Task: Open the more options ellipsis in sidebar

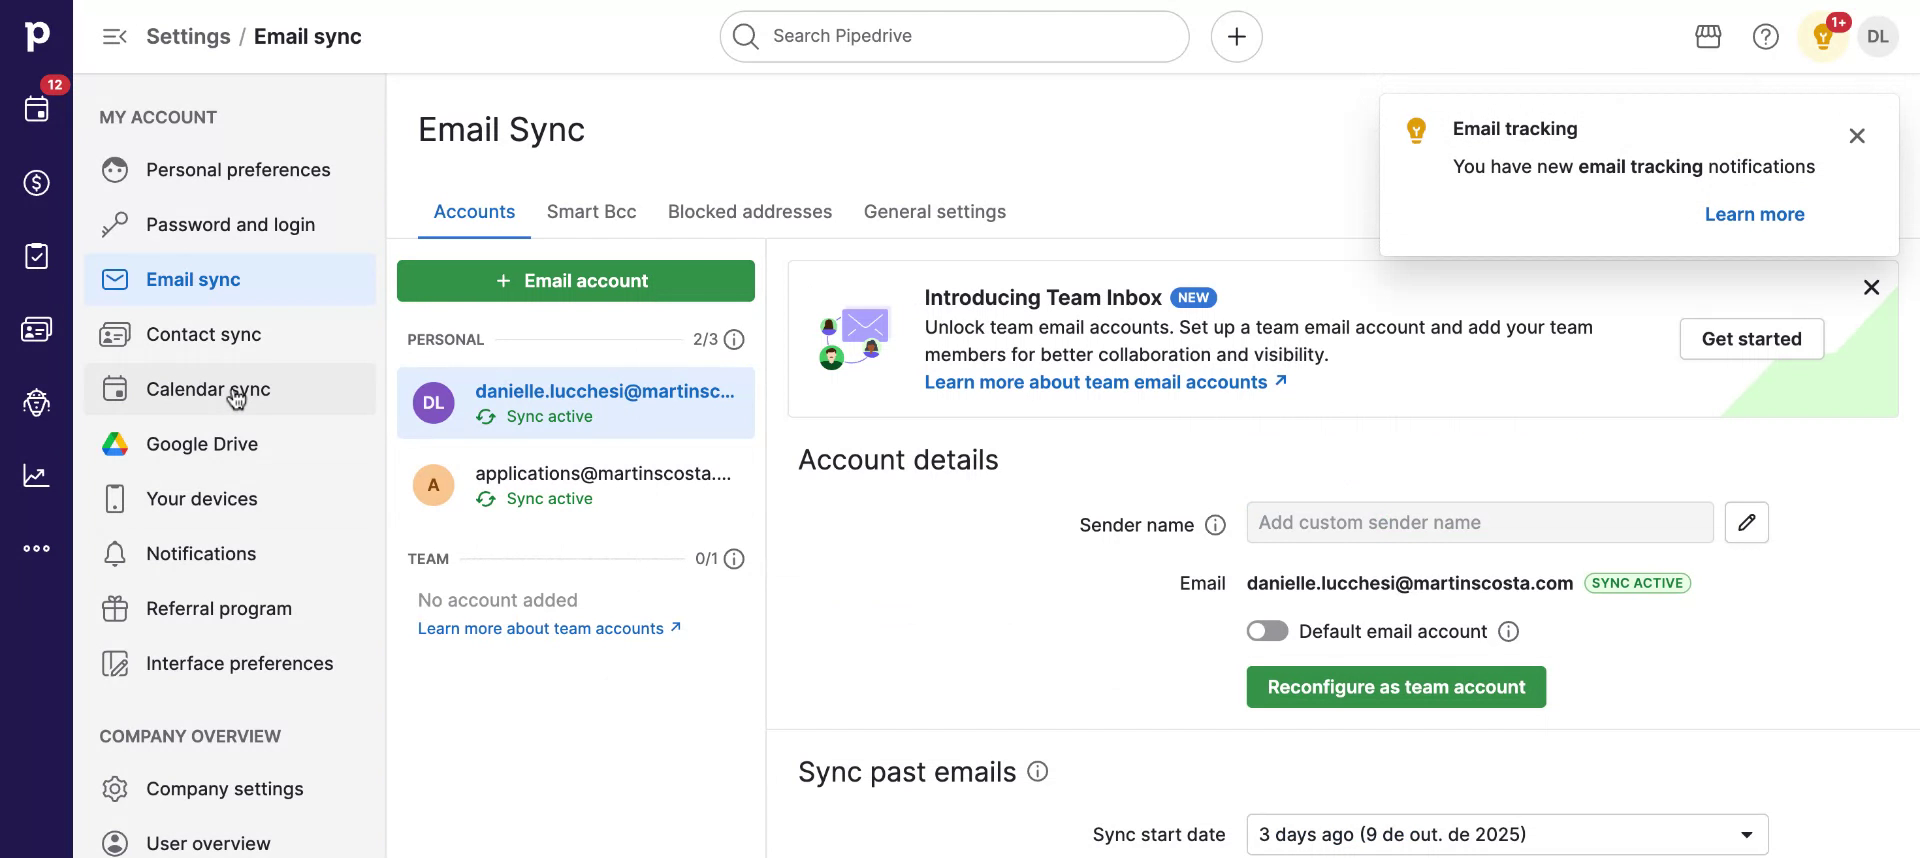Action: (37, 549)
